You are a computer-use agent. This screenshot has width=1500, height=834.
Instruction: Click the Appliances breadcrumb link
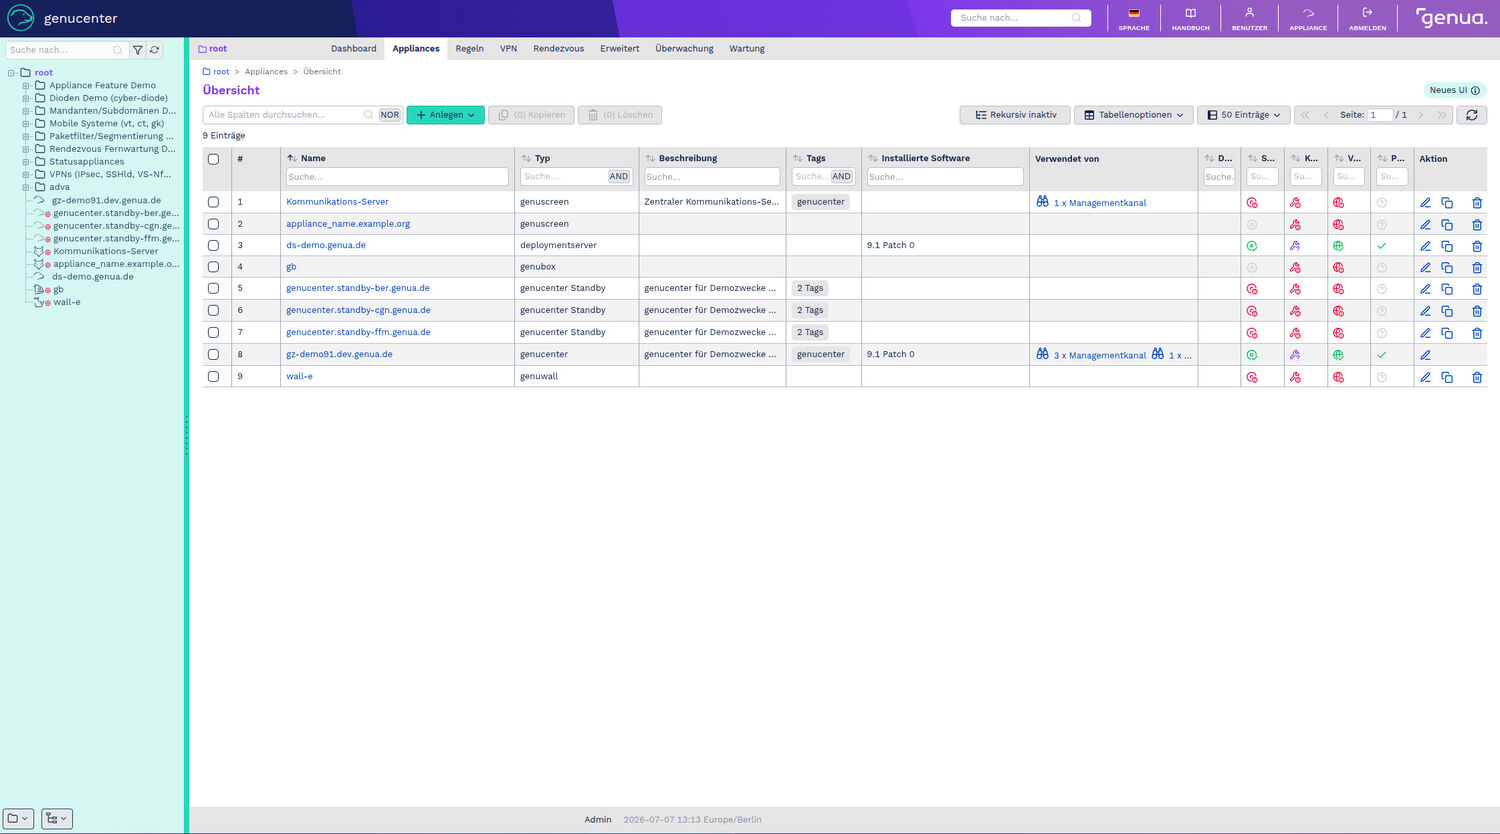[266, 72]
